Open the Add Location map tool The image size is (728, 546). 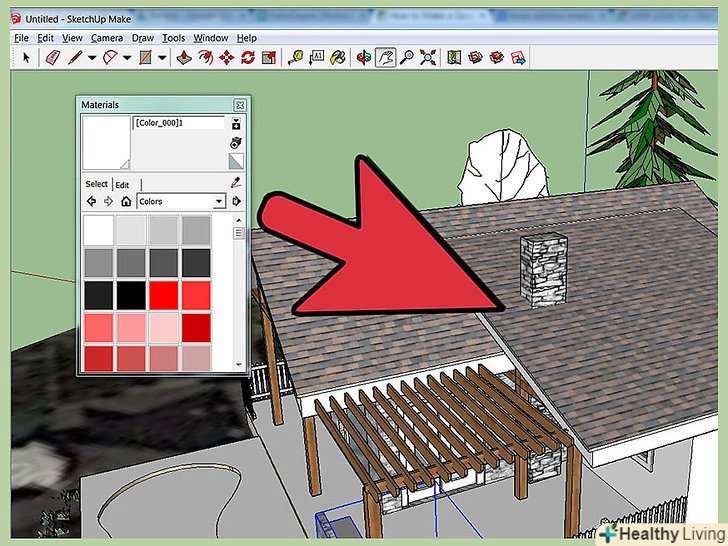(x=454, y=58)
